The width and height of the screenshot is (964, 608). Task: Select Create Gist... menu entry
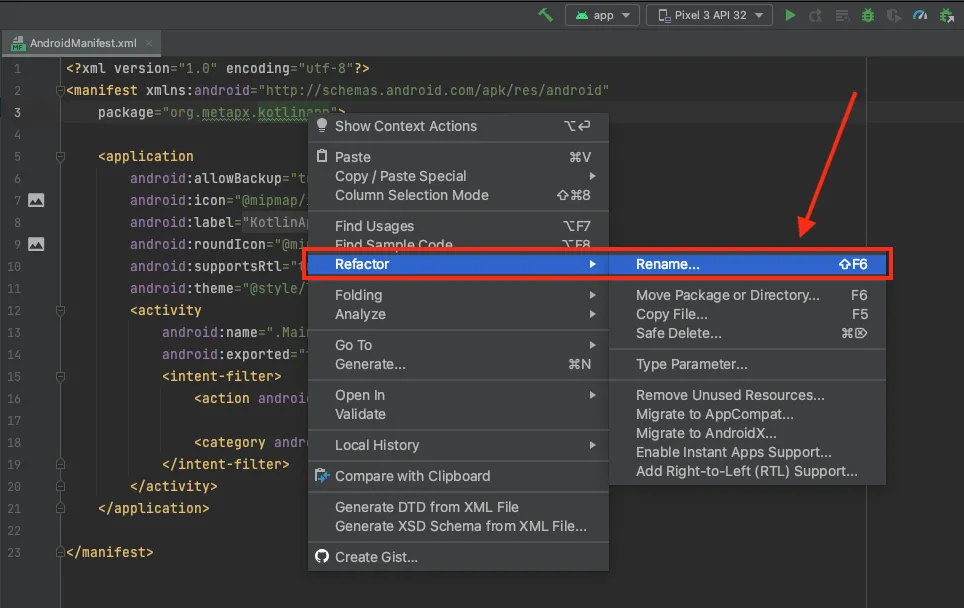tap(458, 557)
